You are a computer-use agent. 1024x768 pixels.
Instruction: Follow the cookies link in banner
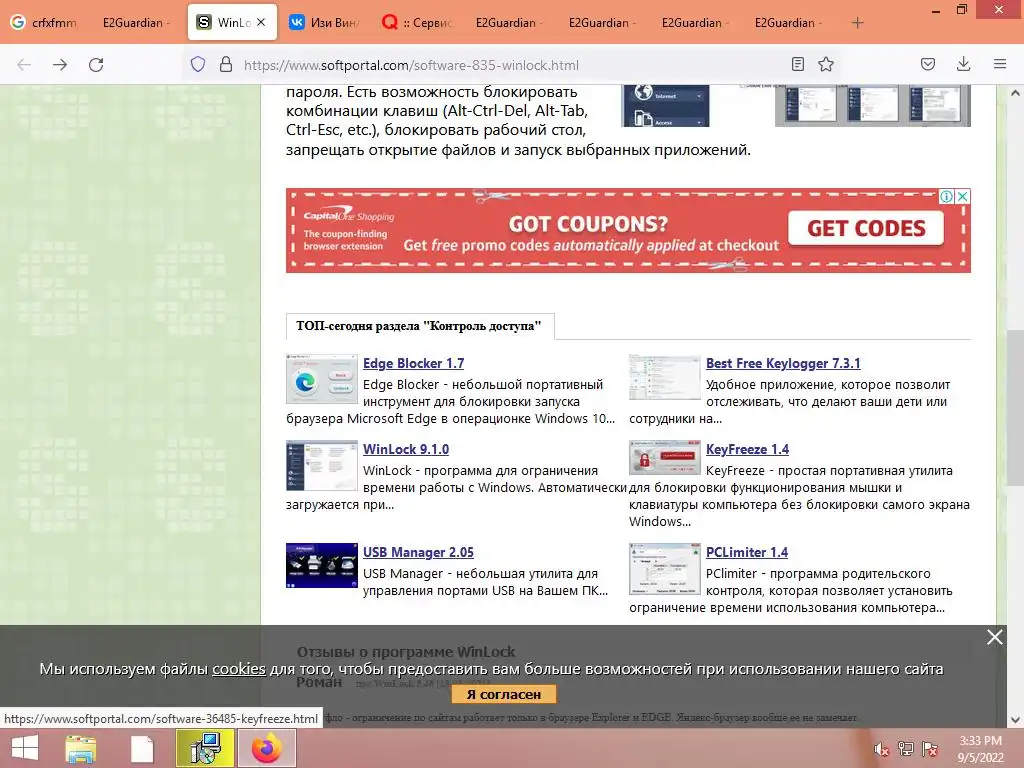pos(238,669)
